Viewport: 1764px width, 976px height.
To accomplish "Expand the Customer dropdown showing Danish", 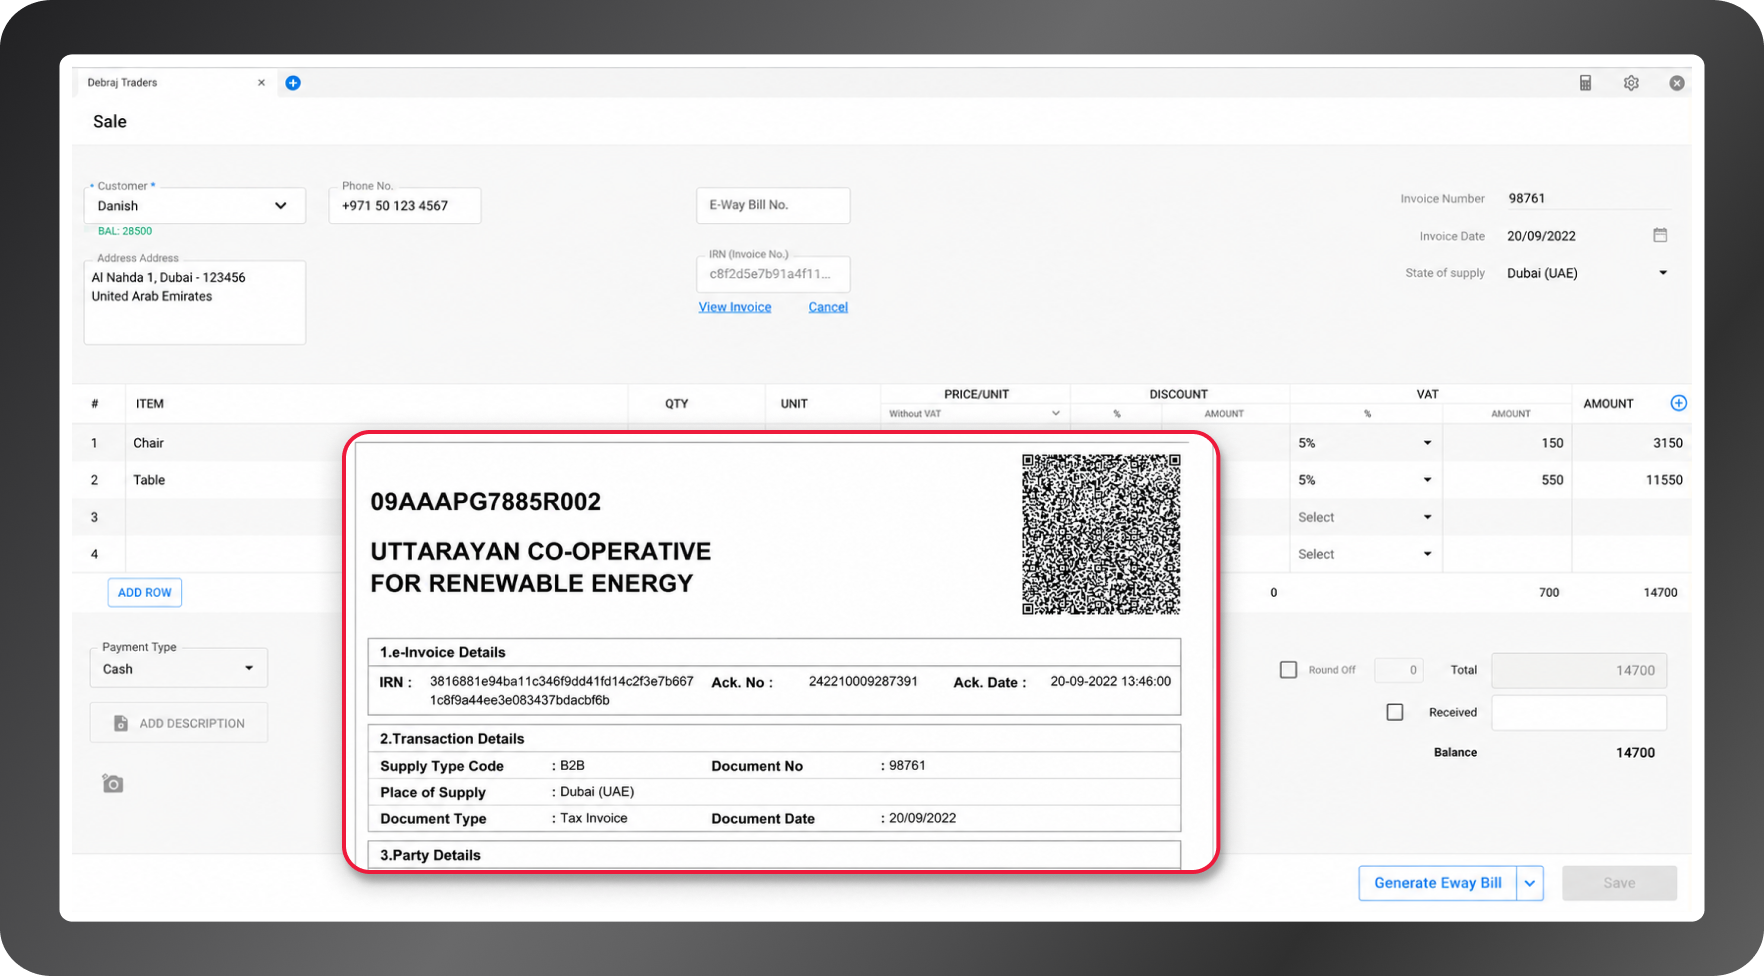I will coord(195,205).
